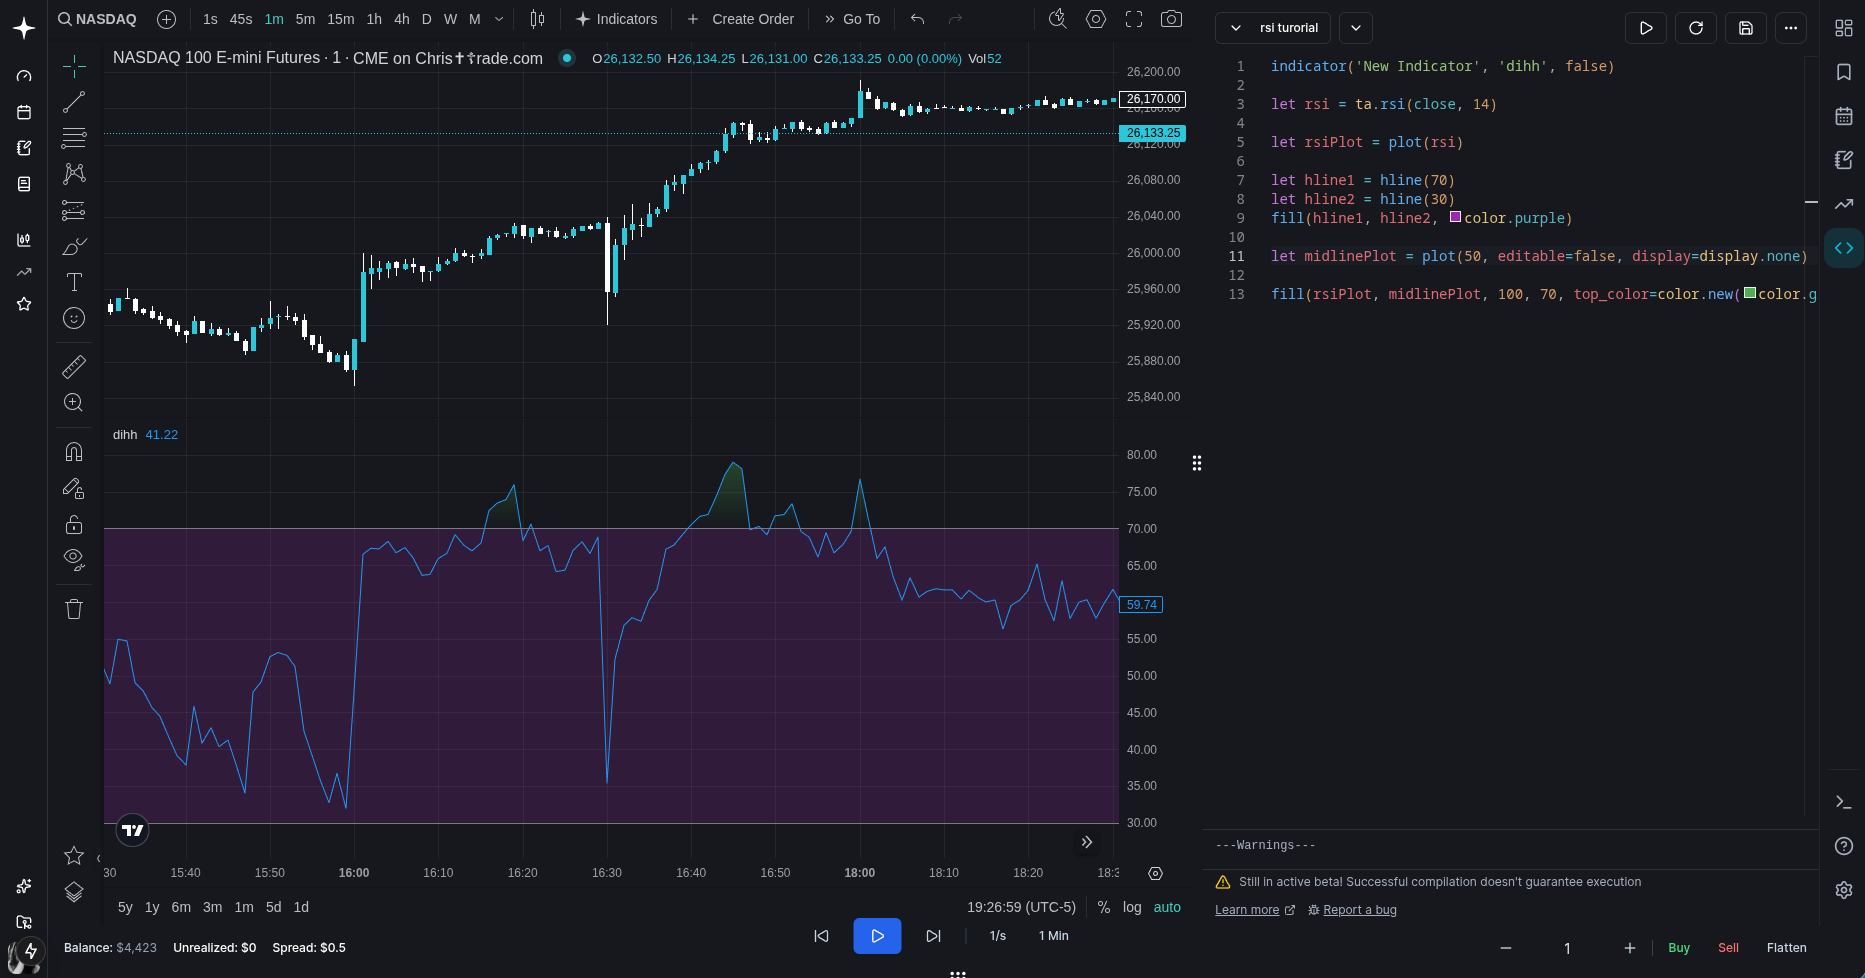Viewport: 1865px width, 978px height.
Task: Click the purple color swatch in code
Action: [x=1455, y=217]
